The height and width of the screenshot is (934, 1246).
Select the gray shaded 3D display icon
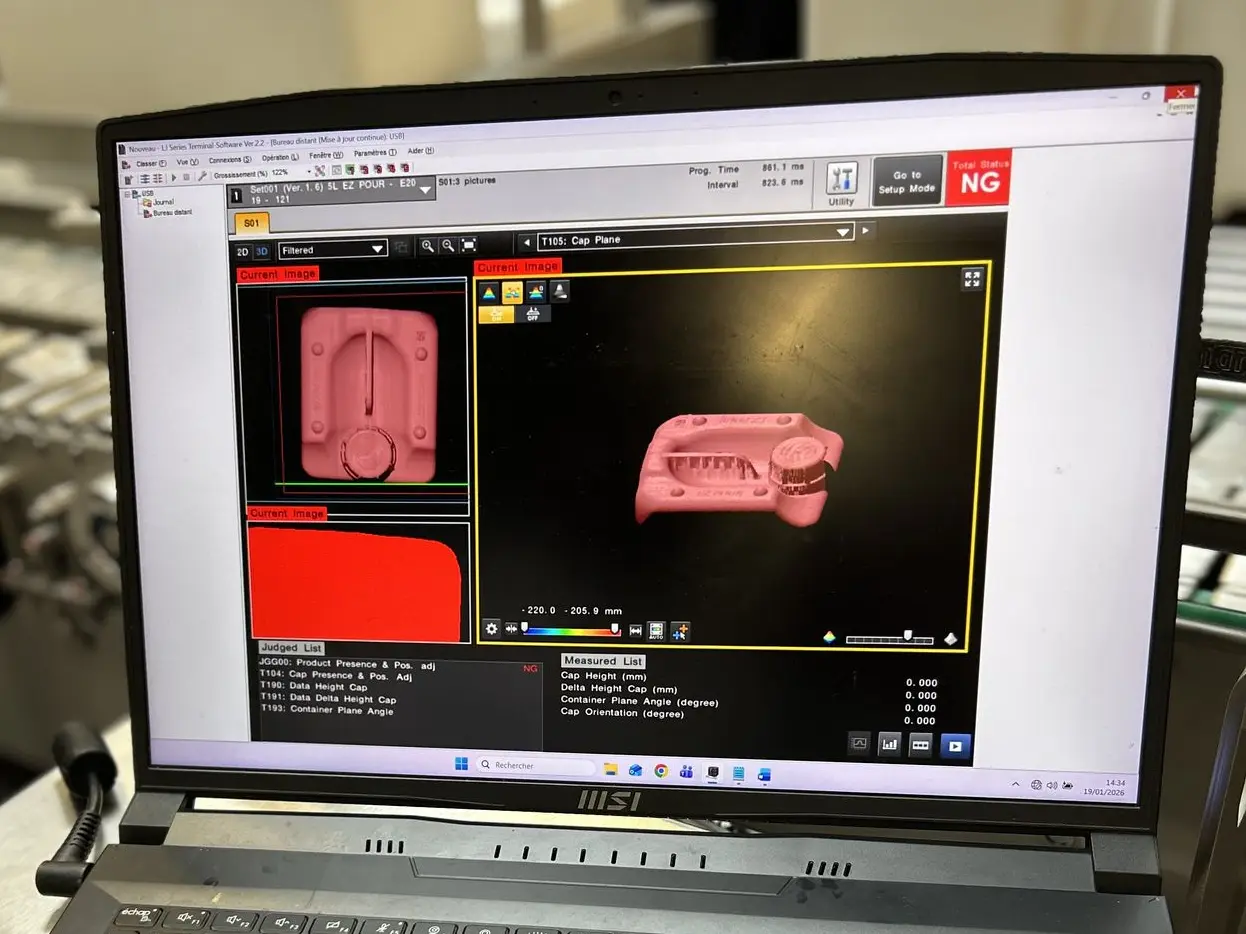560,292
